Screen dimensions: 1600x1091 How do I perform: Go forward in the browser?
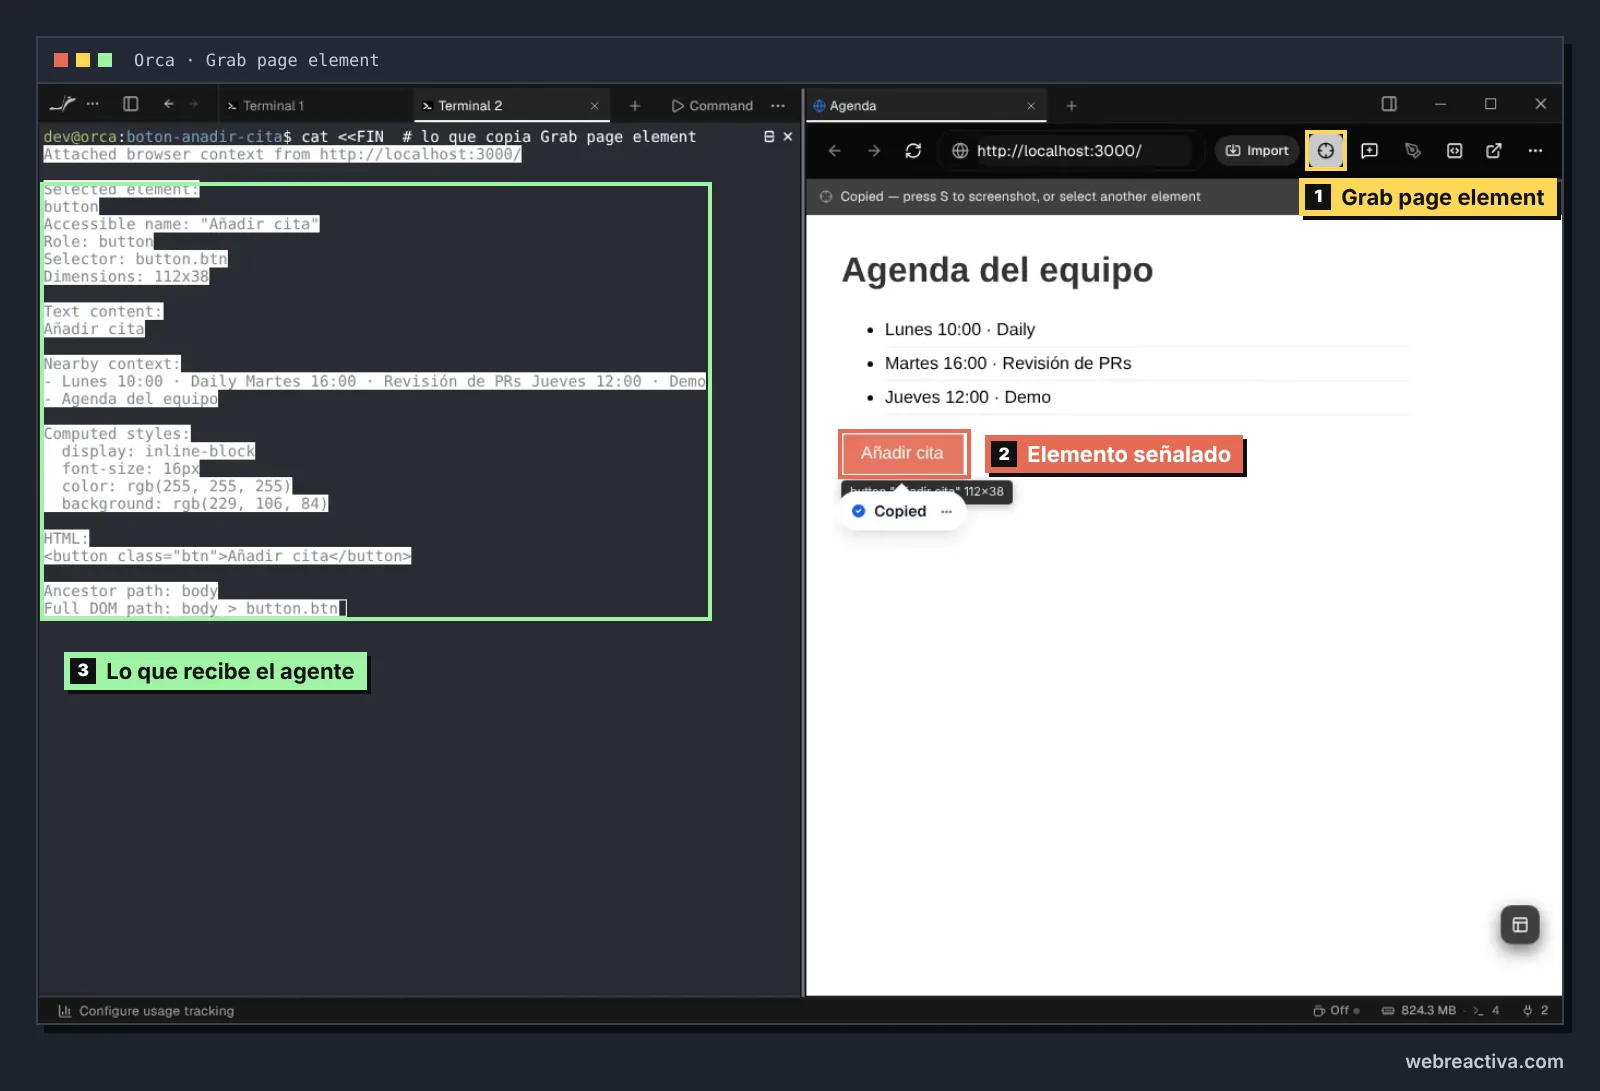(874, 151)
